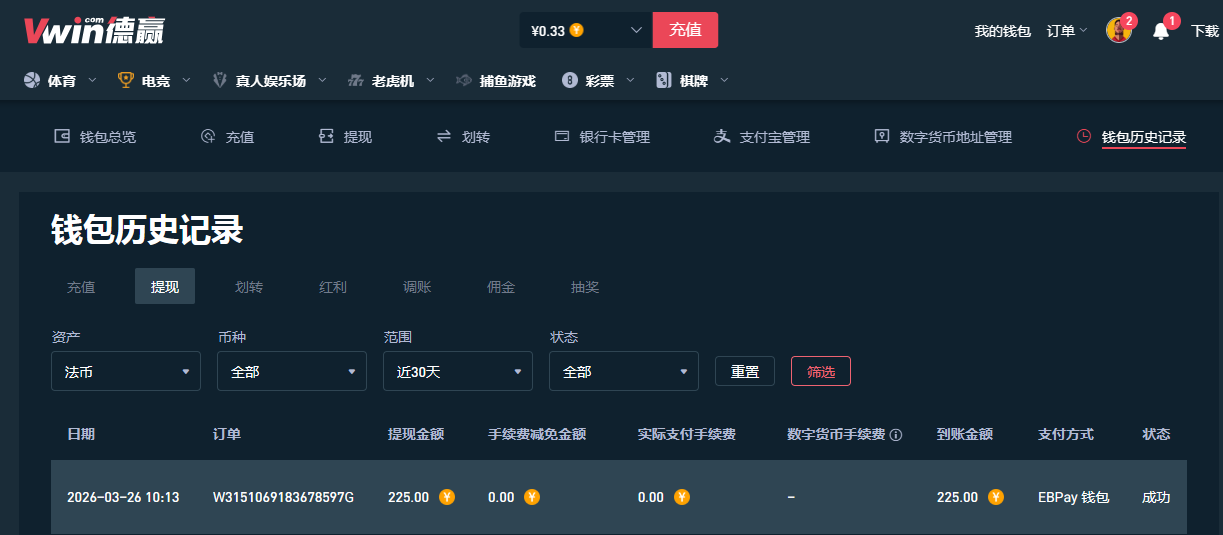Viewport: 1223px width, 535px height.
Task: Click the EBPay 钱包 payment method cell
Action: tap(1074, 497)
